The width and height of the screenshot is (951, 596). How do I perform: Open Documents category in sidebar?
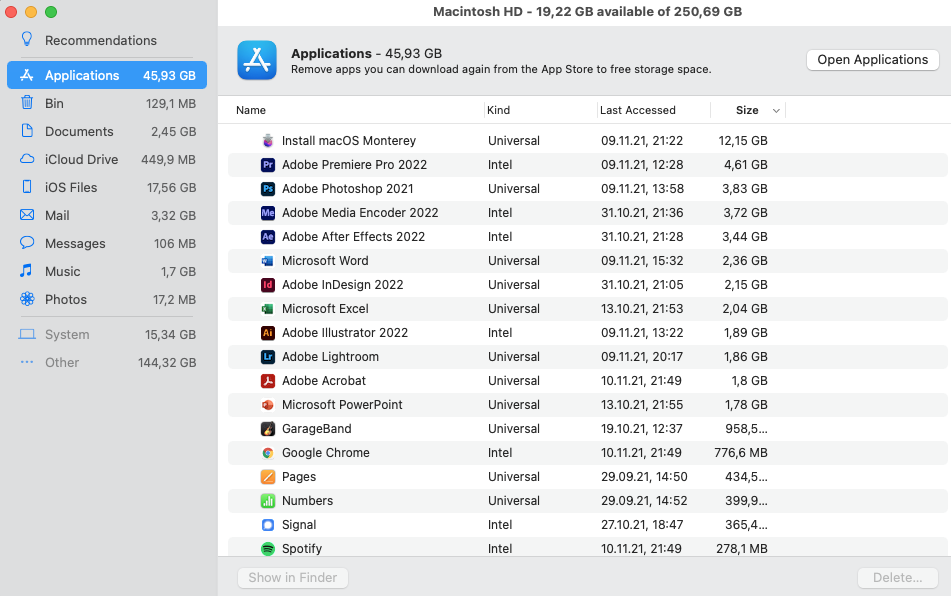(107, 131)
